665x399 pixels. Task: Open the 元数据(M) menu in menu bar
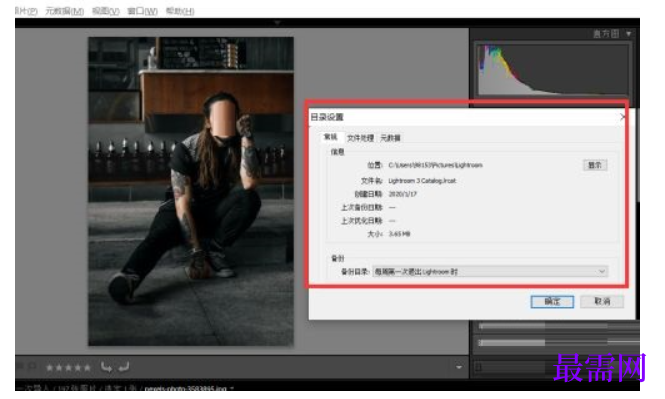coord(64,11)
